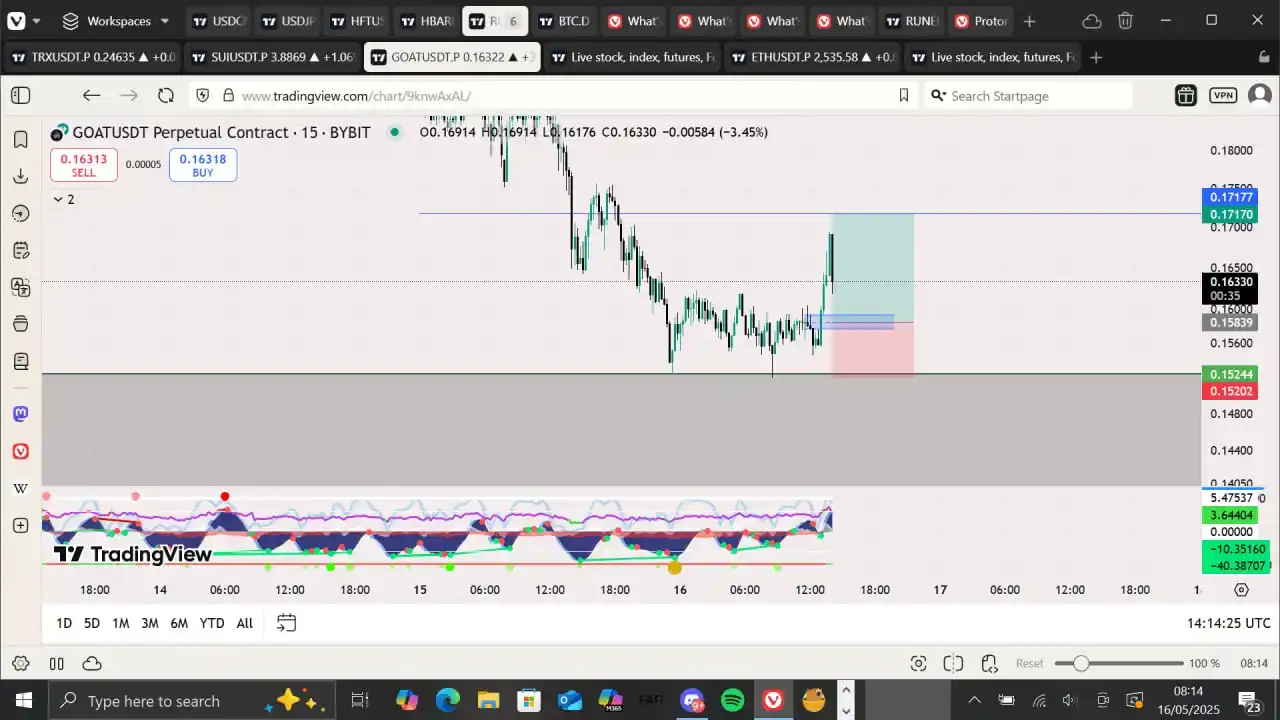The height and width of the screenshot is (720, 1280).
Task: Set the 1D time range
Action: [64, 623]
